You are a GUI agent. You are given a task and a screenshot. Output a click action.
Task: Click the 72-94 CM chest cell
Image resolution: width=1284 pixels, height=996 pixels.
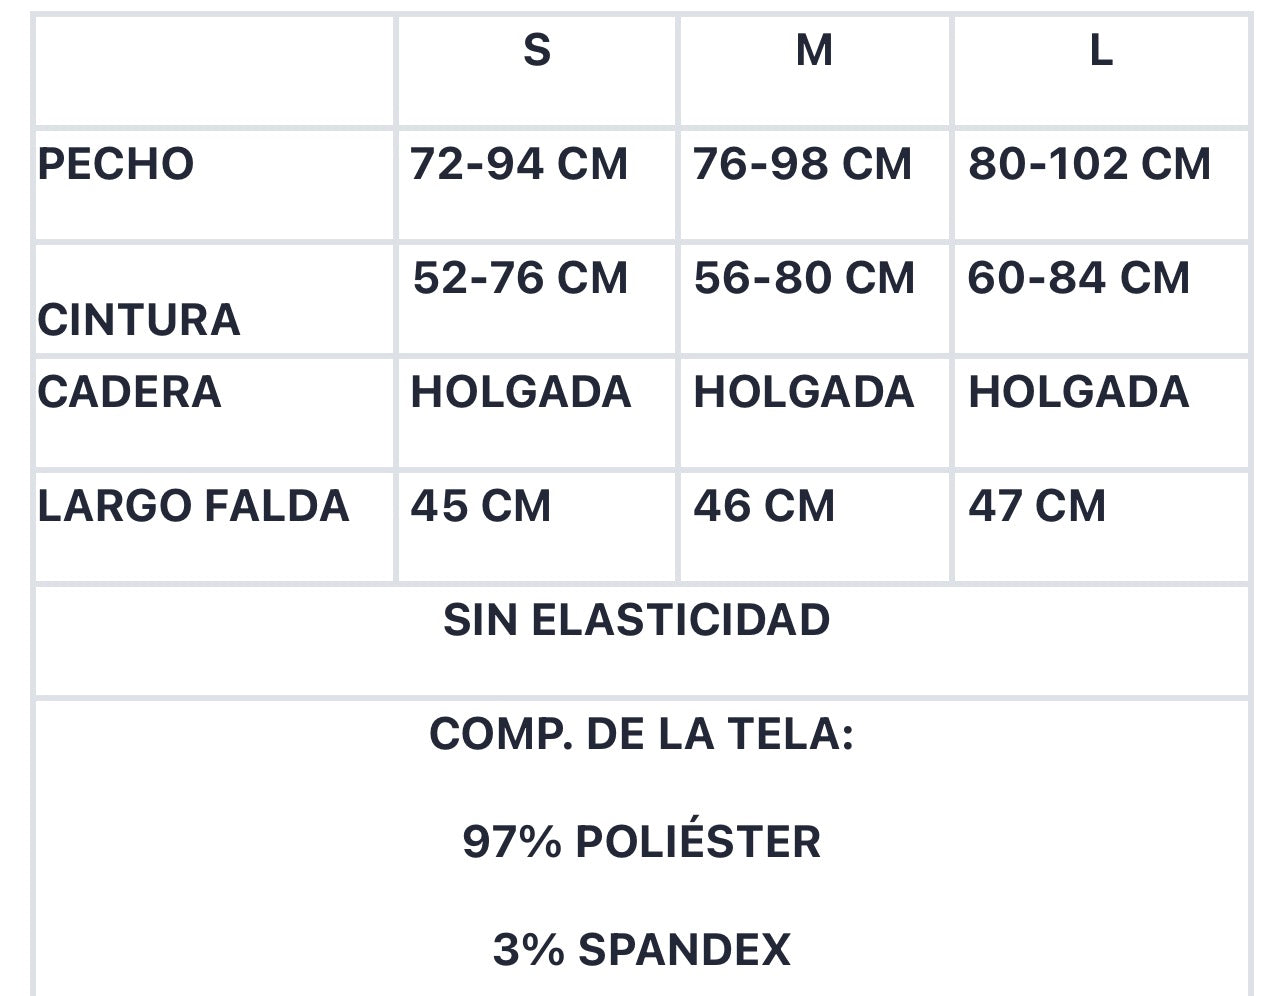[519, 164]
